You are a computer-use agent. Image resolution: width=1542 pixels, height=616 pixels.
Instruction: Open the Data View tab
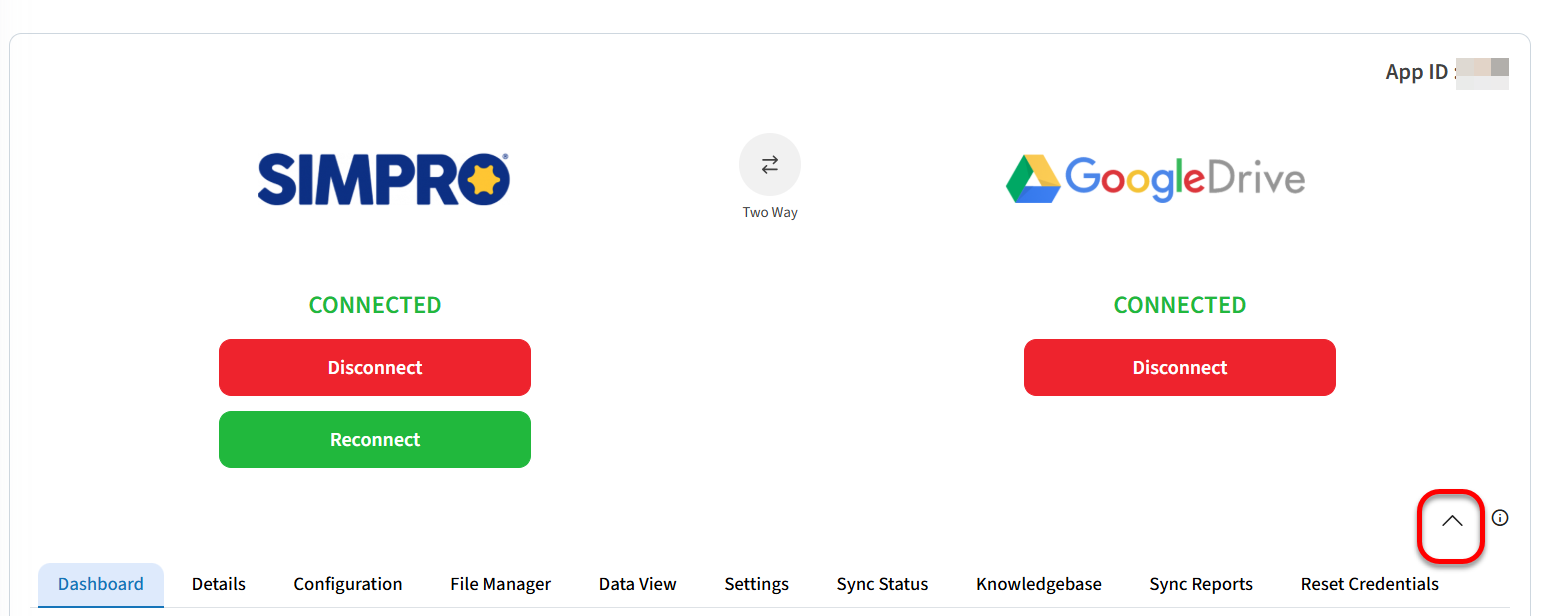[x=637, y=585]
